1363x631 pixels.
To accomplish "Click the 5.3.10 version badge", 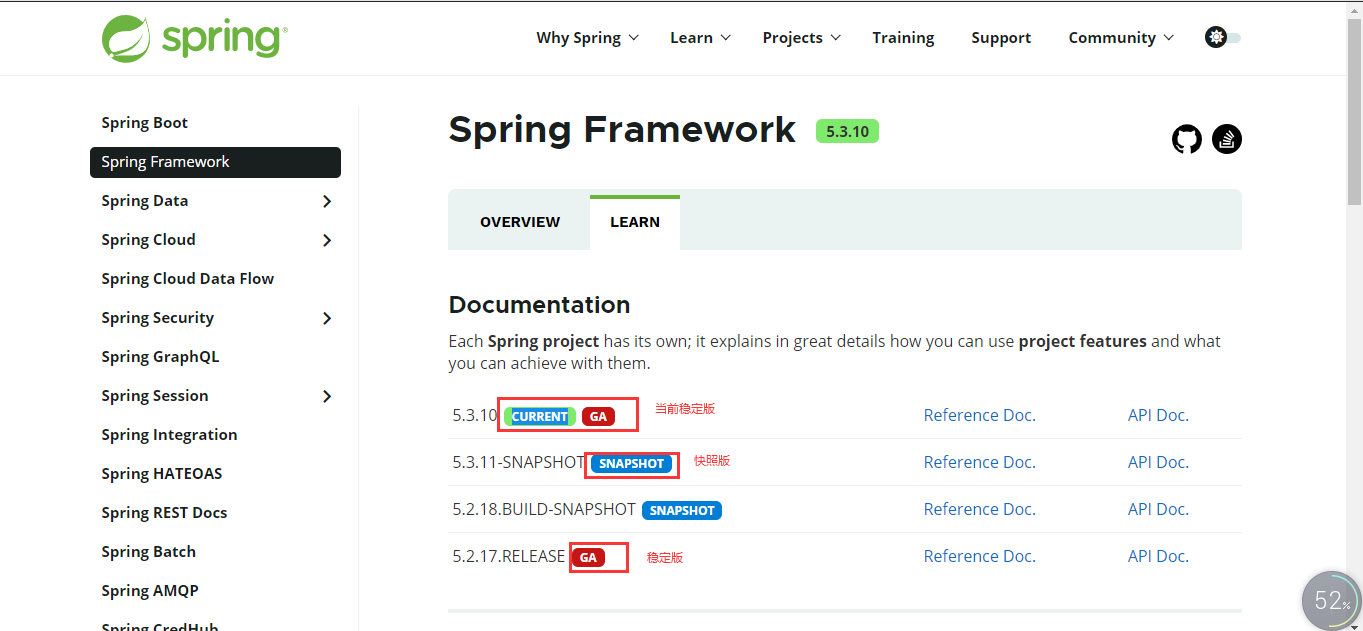I will point(847,131).
